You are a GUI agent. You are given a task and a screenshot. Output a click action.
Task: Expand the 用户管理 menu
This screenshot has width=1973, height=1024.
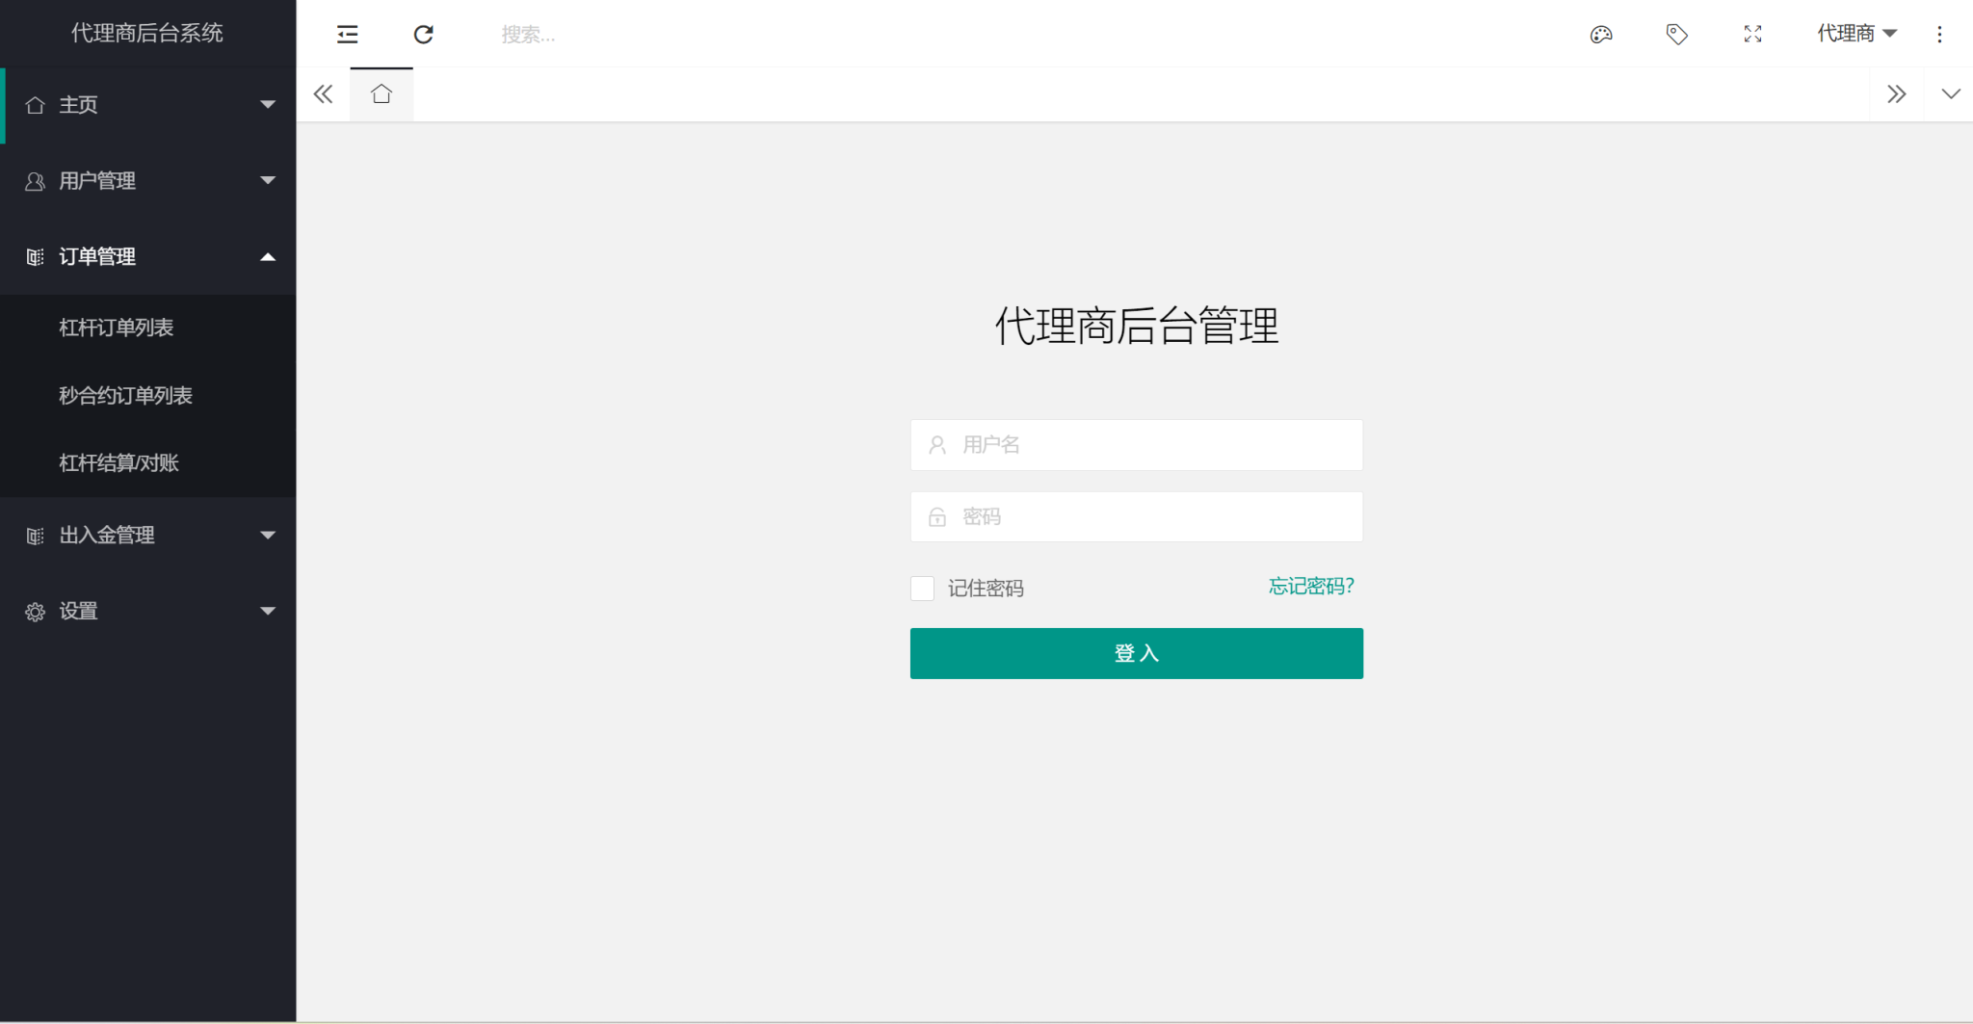click(x=148, y=181)
